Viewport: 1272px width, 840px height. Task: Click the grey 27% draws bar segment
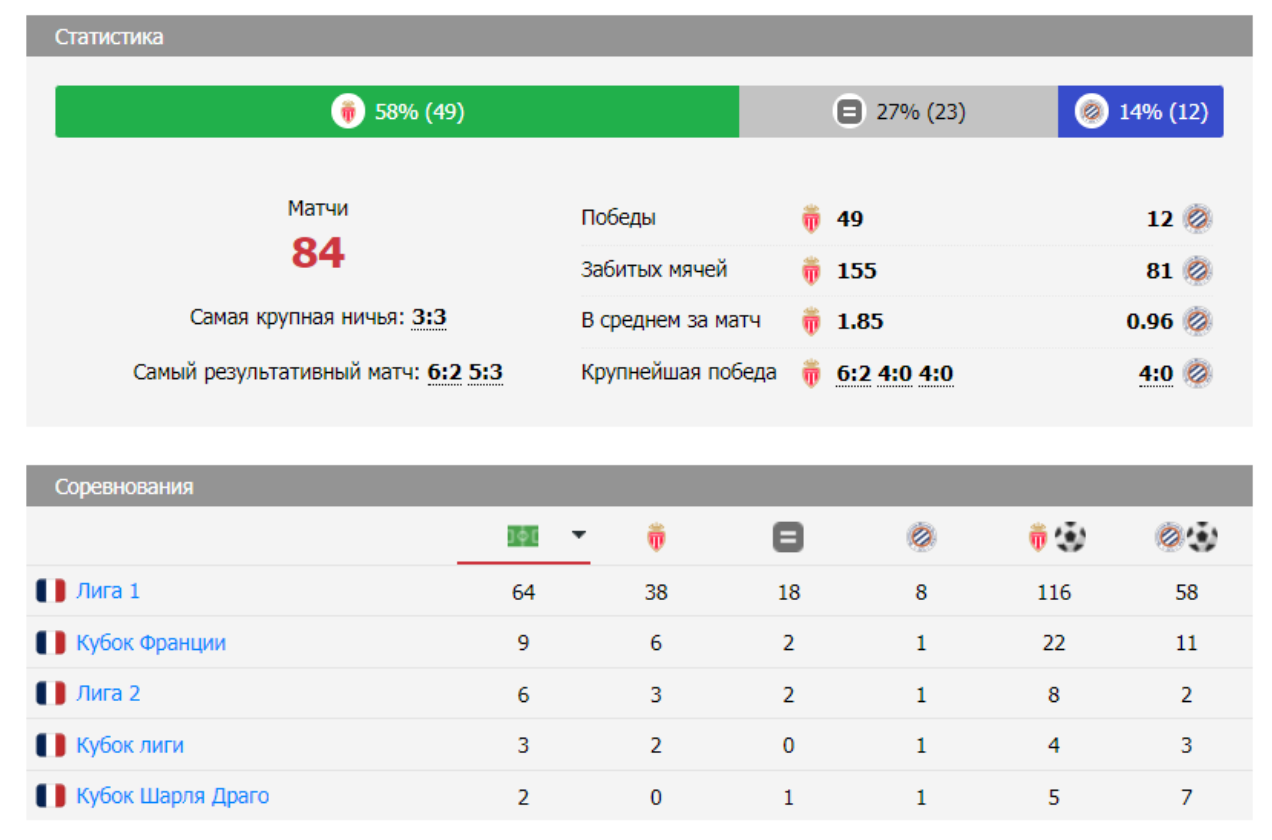click(x=898, y=112)
